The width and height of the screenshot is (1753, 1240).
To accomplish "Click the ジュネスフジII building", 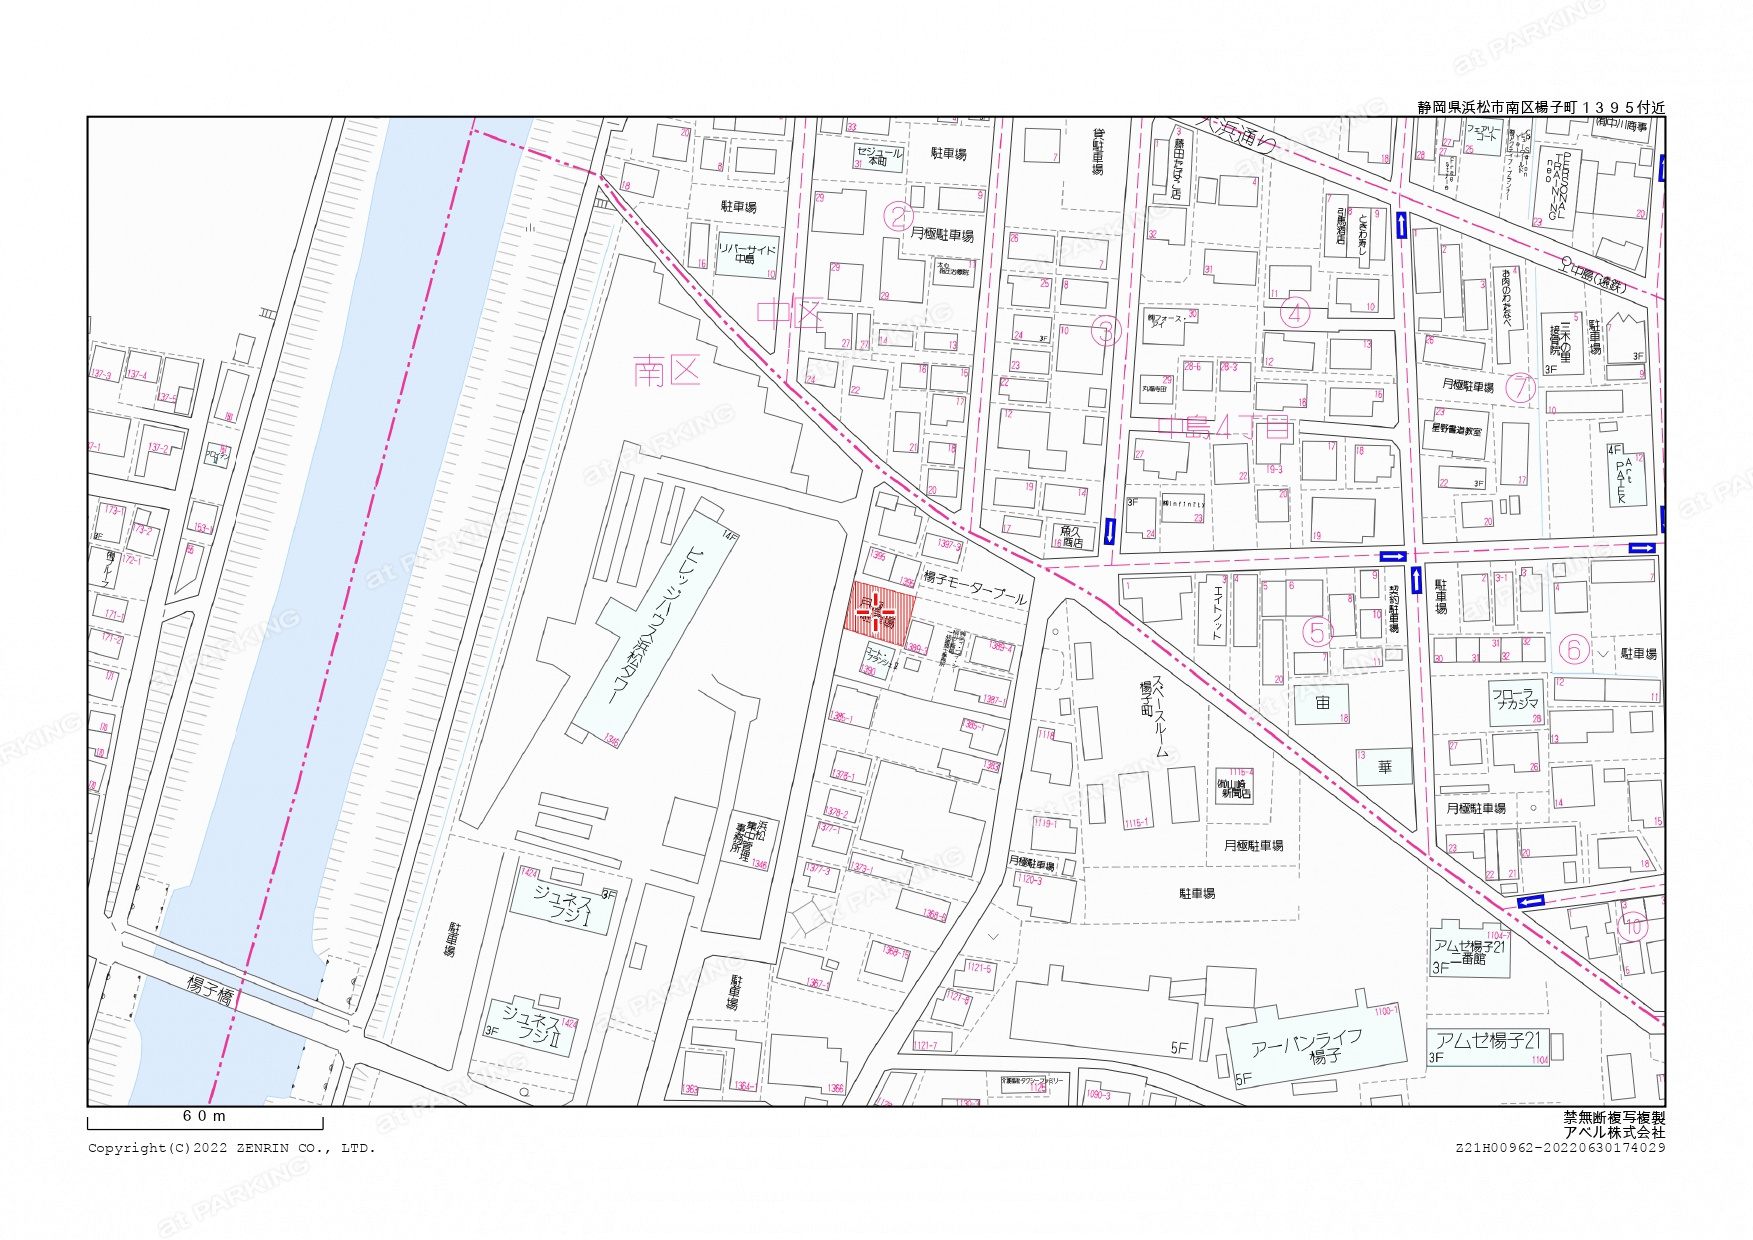I will (x=535, y=1027).
